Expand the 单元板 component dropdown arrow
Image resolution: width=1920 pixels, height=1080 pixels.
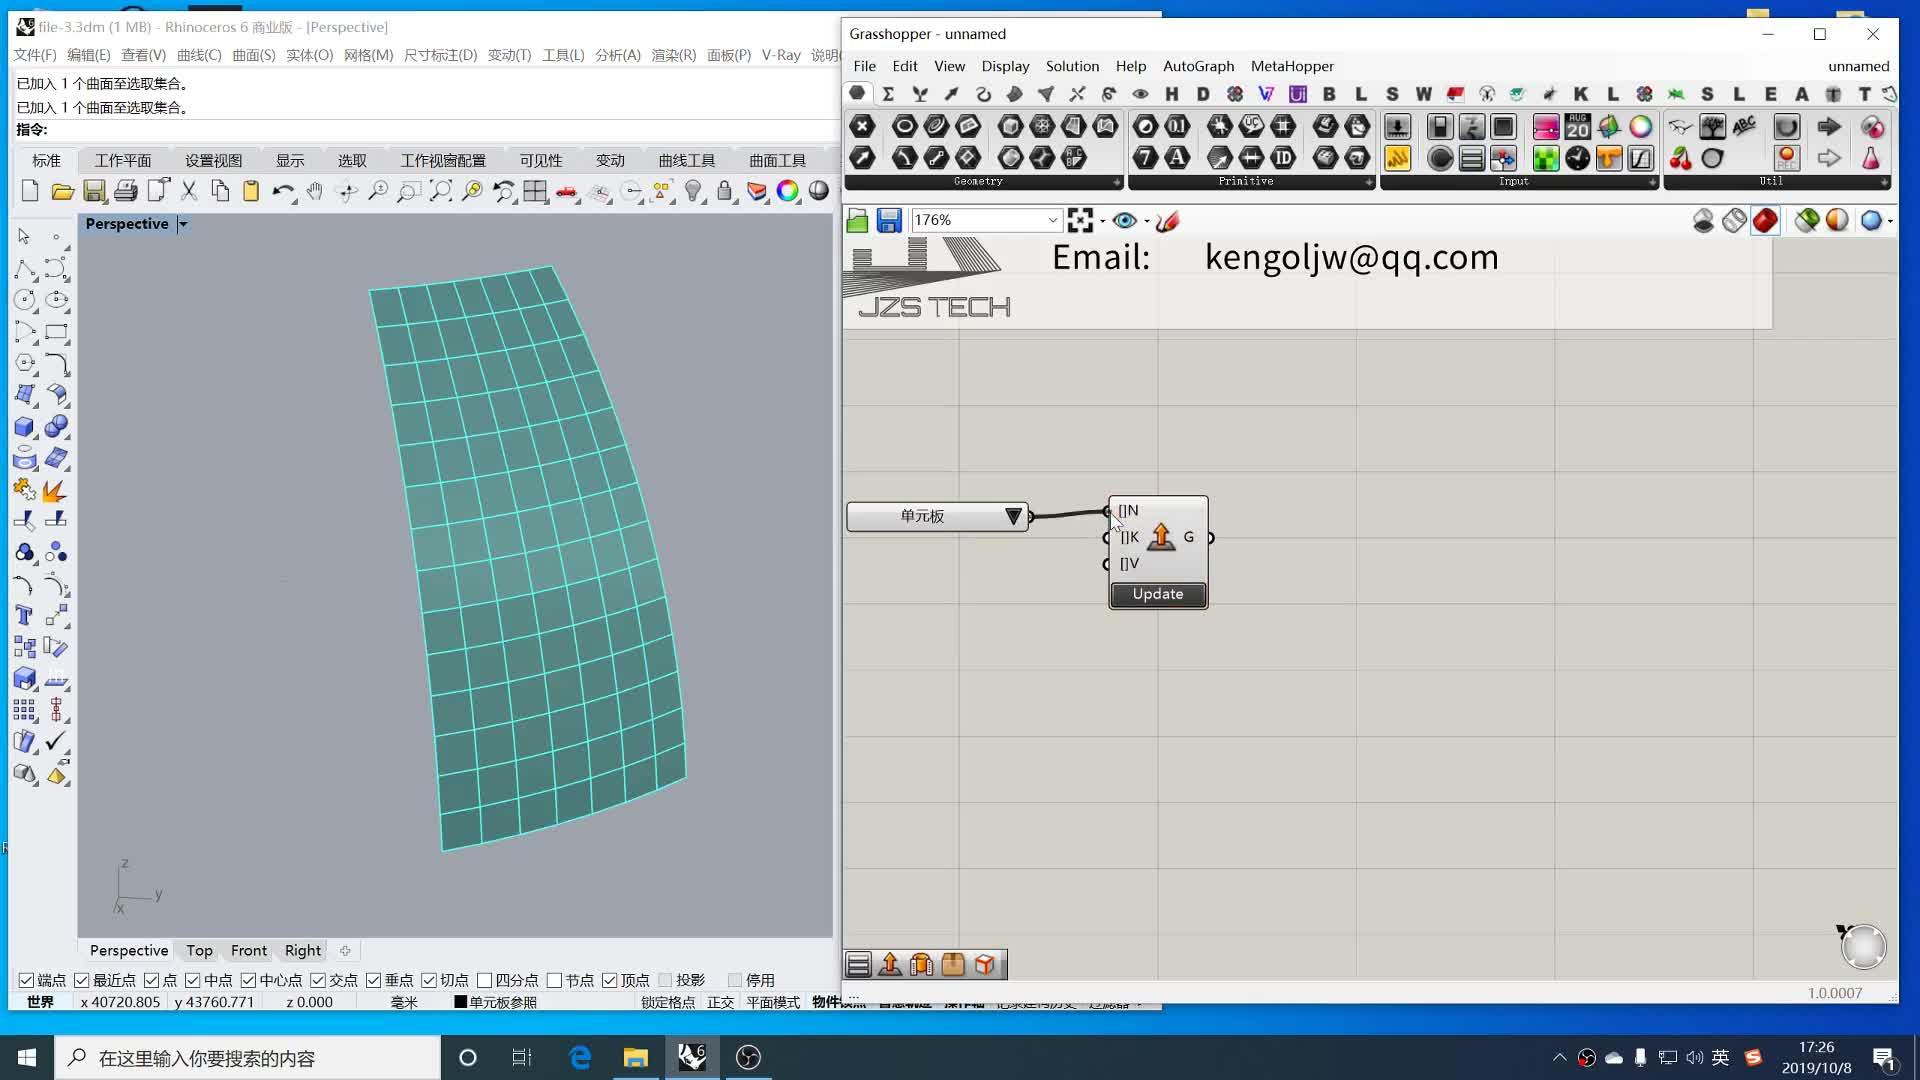(x=1013, y=516)
